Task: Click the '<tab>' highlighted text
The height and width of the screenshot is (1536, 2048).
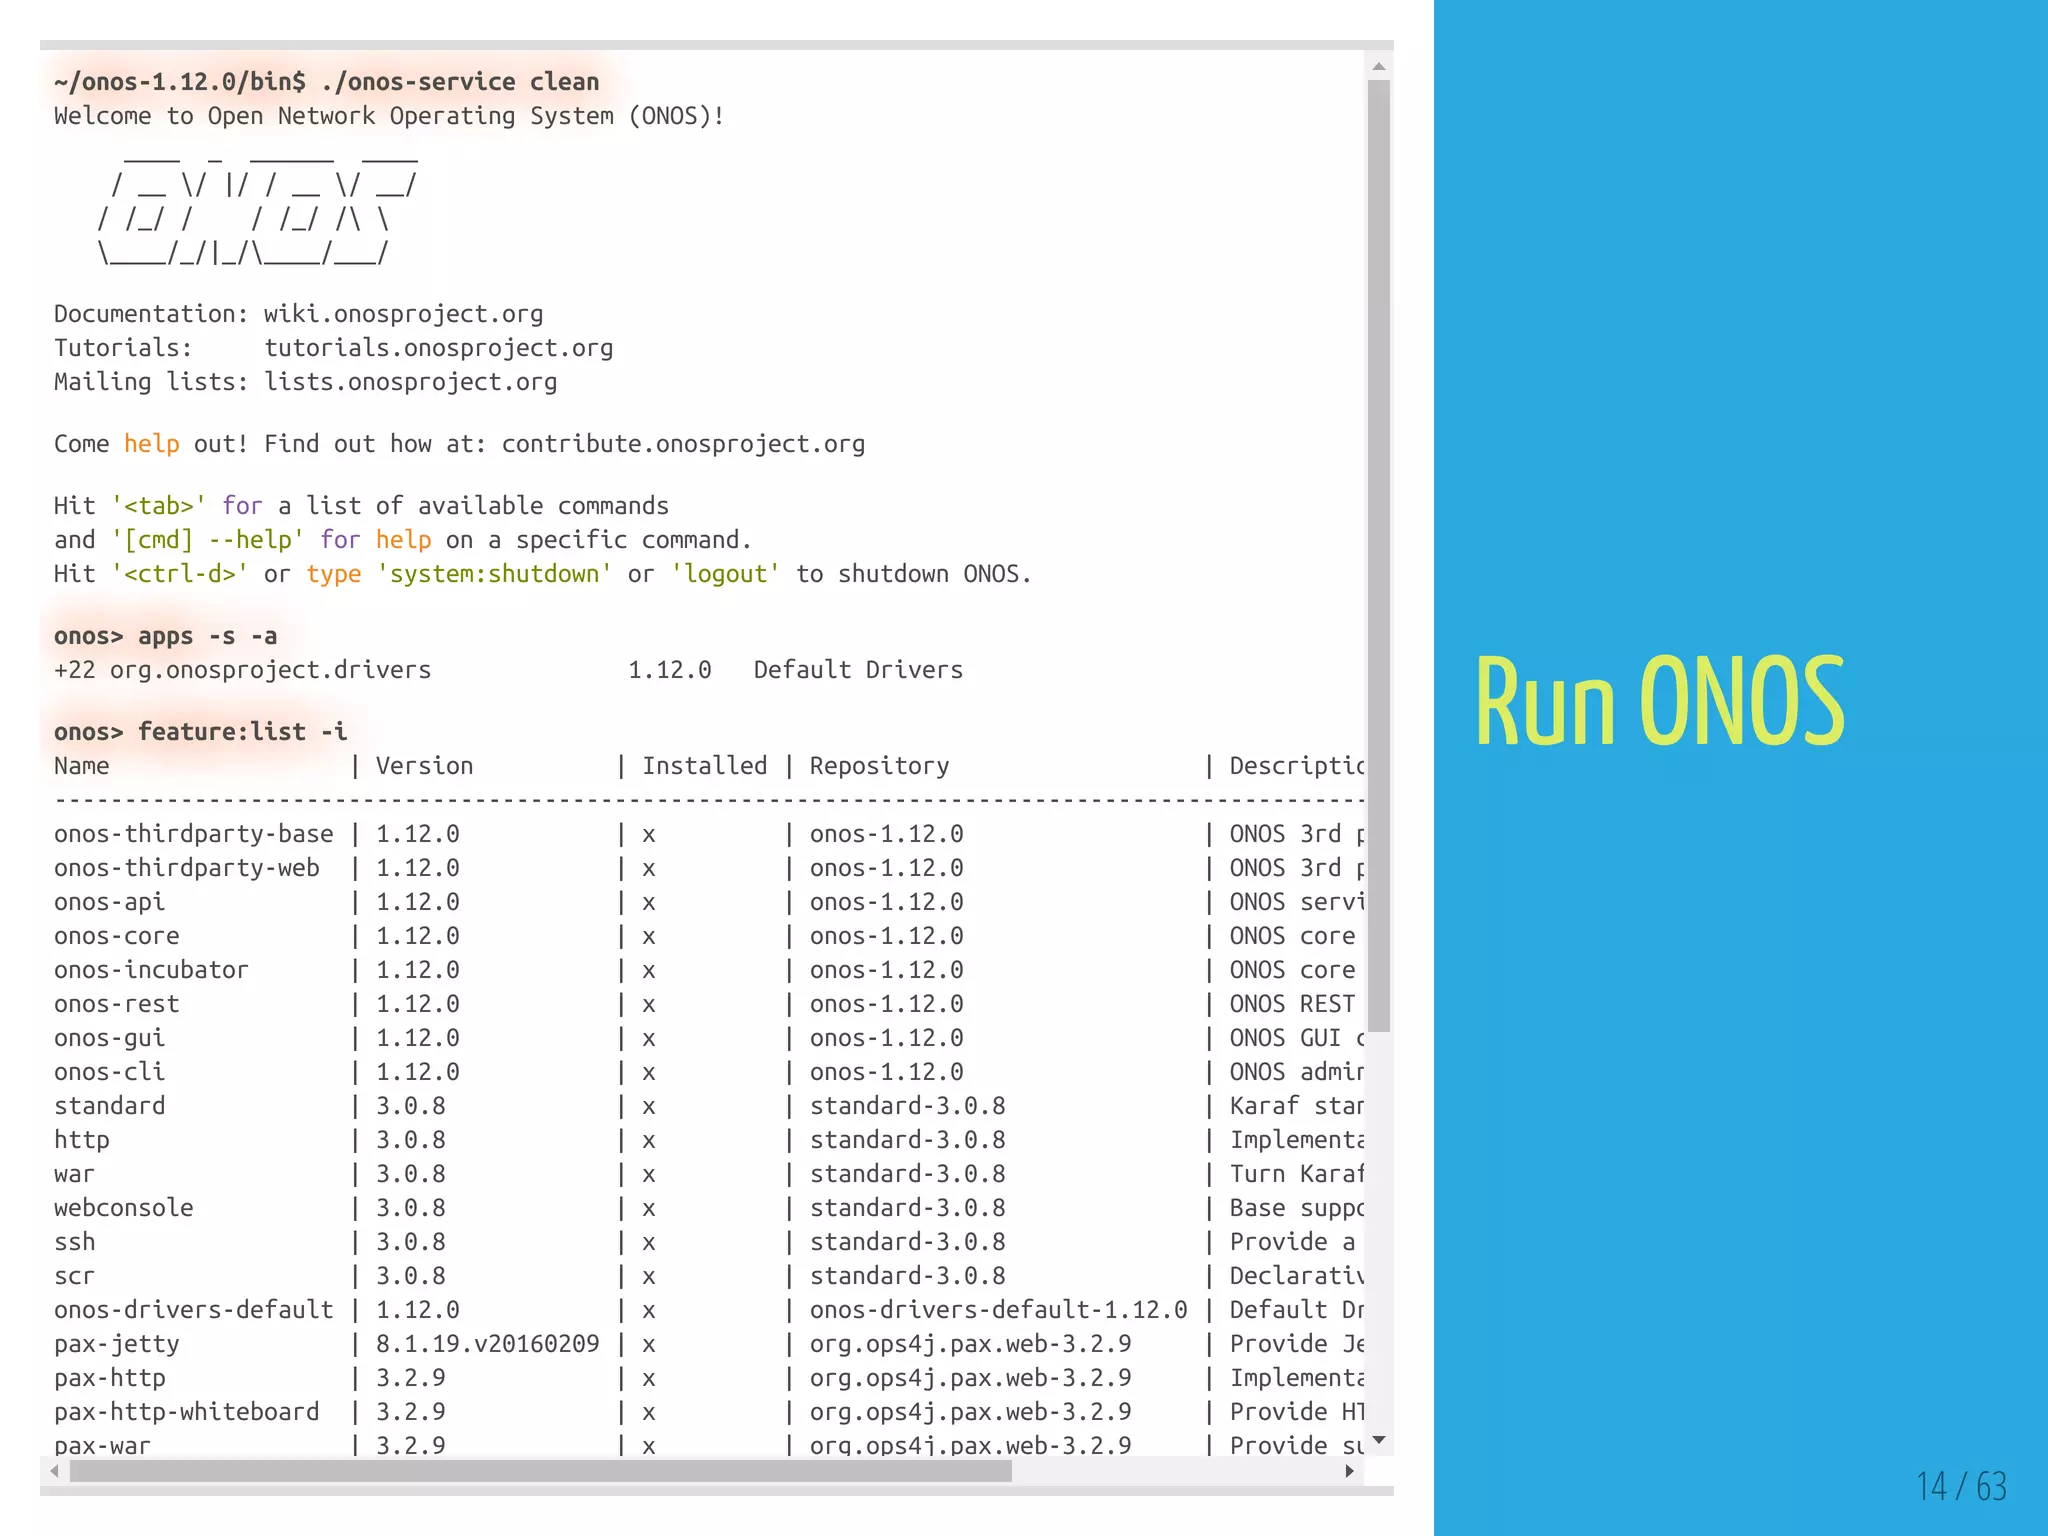Action: [159, 506]
